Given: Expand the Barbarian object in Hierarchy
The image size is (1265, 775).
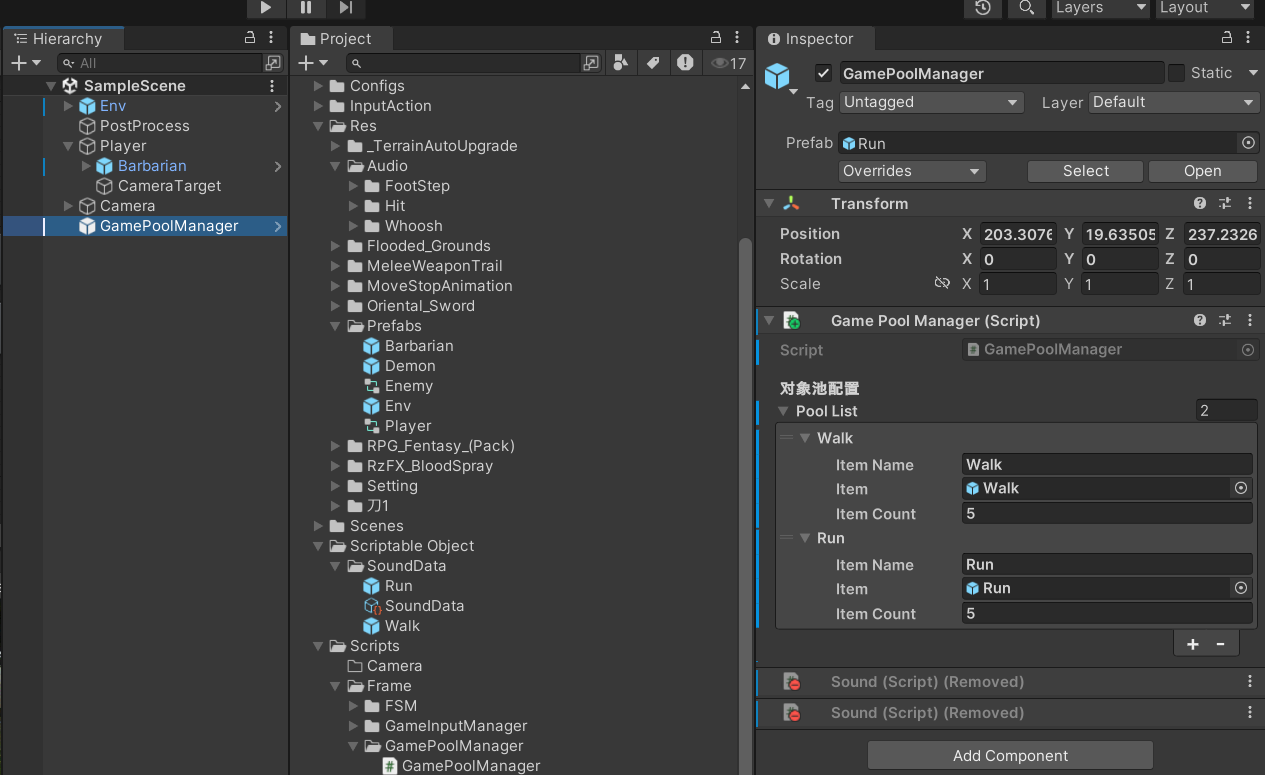Looking at the screenshot, I should (86, 166).
